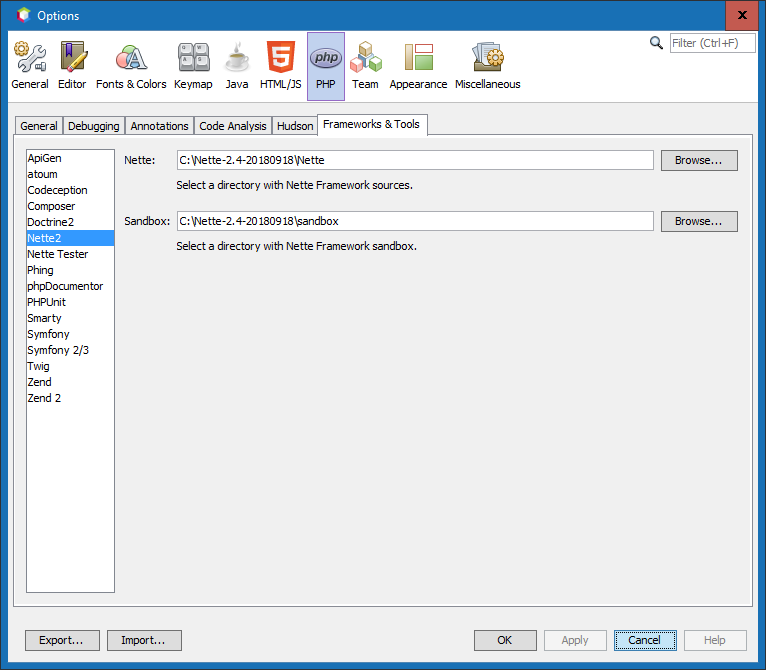This screenshot has height=670, width=766.
Task: Click the Import... button
Action: 144,640
